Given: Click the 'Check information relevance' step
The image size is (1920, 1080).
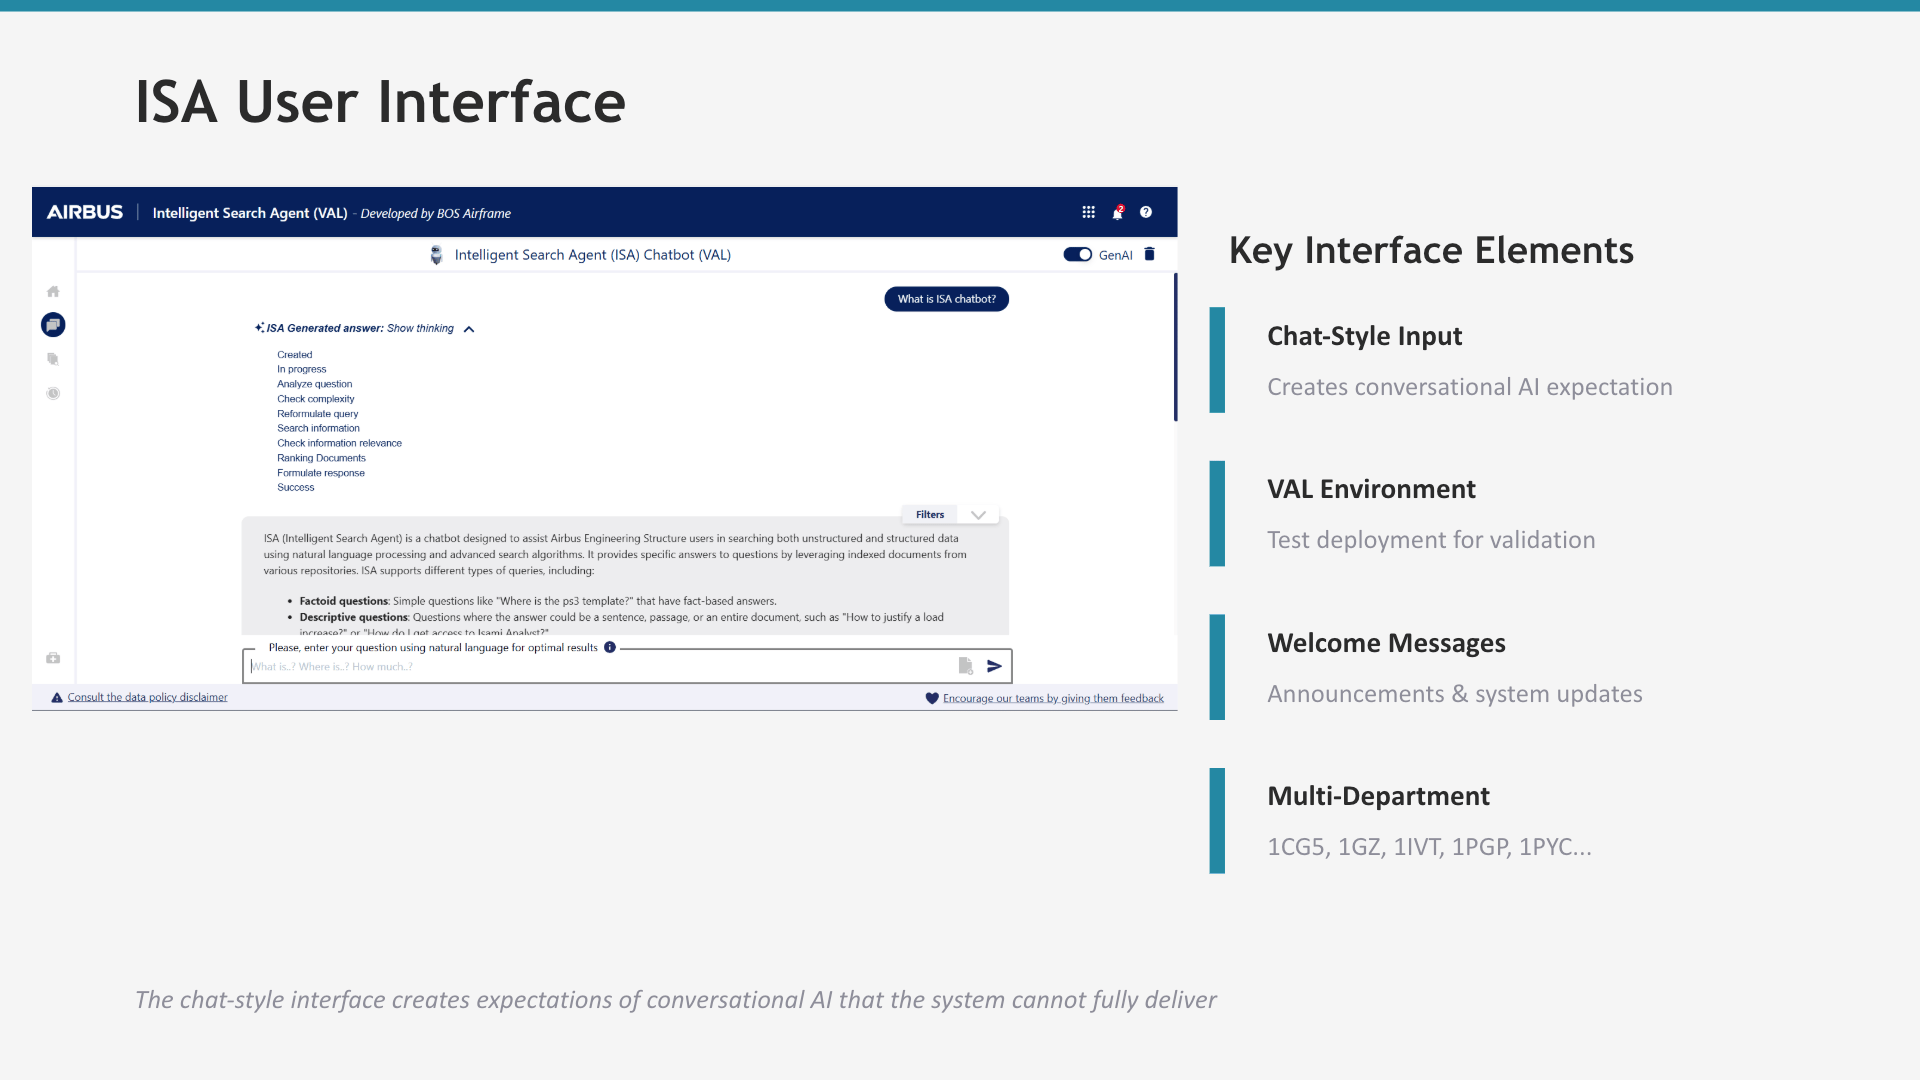Looking at the screenshot, I should (340, 443).
